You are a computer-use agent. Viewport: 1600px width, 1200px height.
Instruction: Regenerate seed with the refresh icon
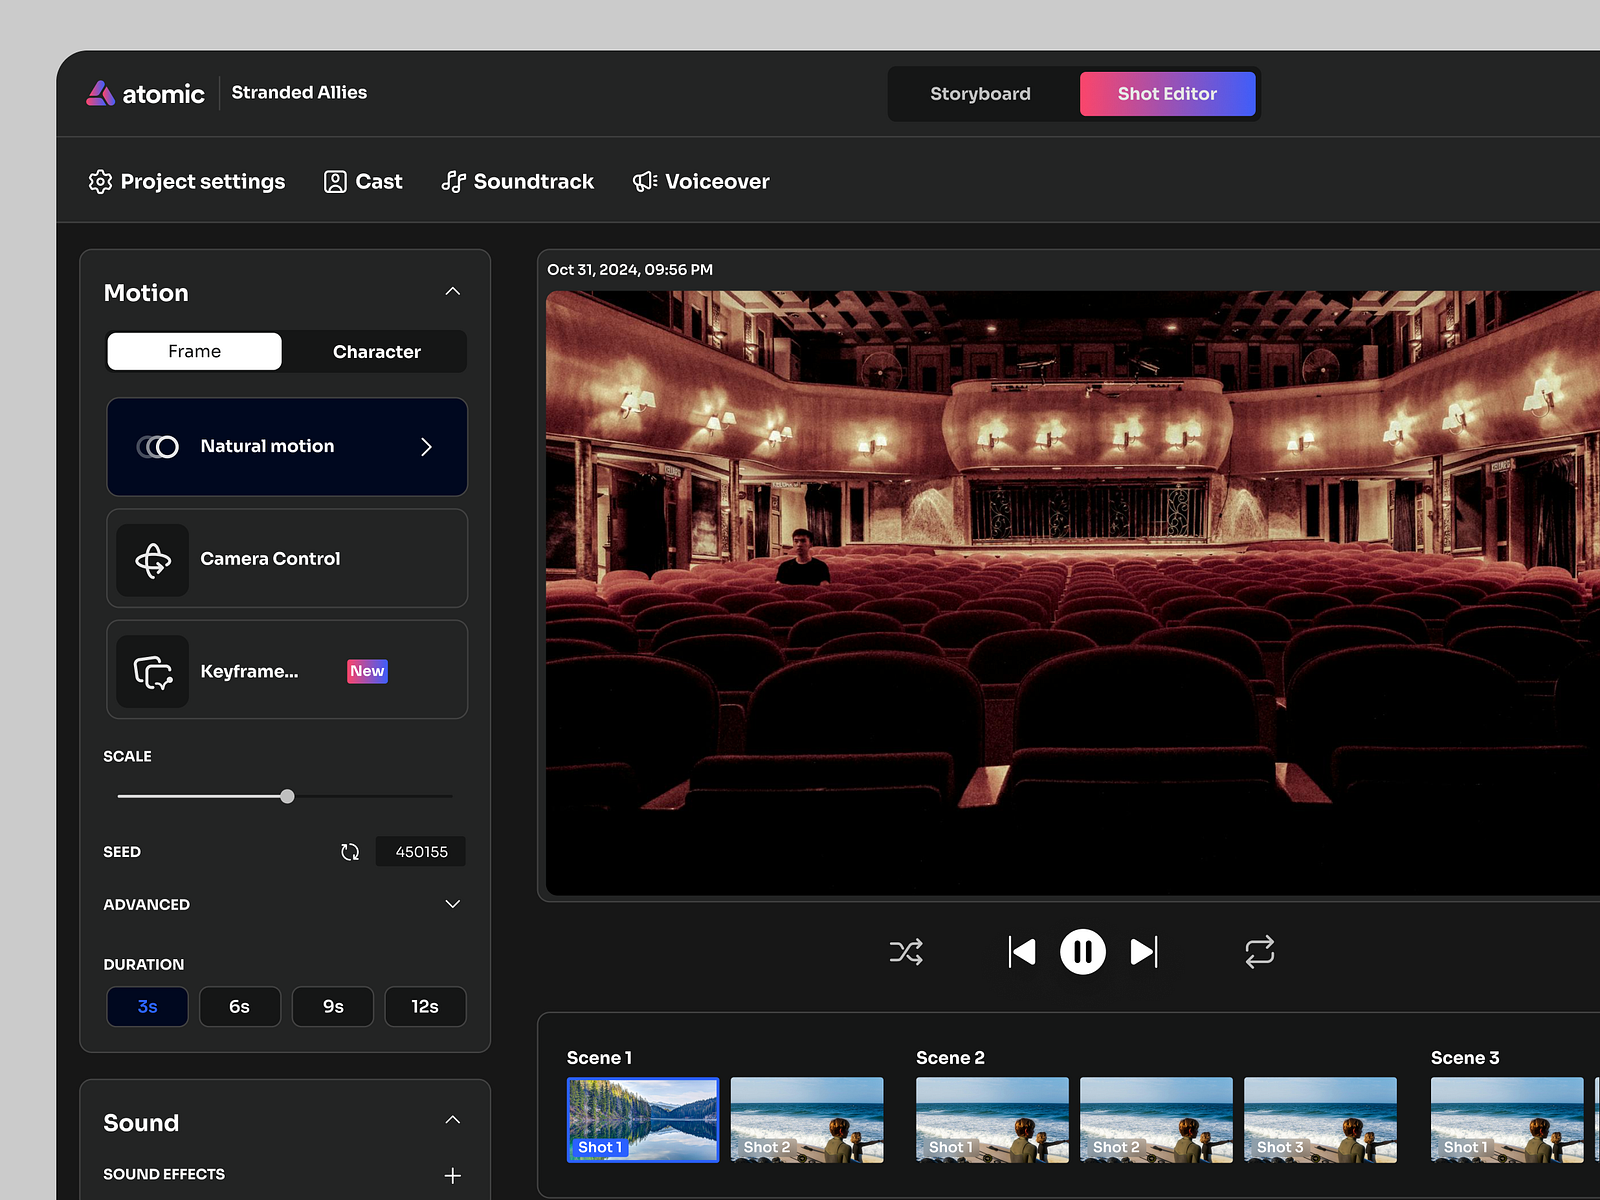coord(350,851)
